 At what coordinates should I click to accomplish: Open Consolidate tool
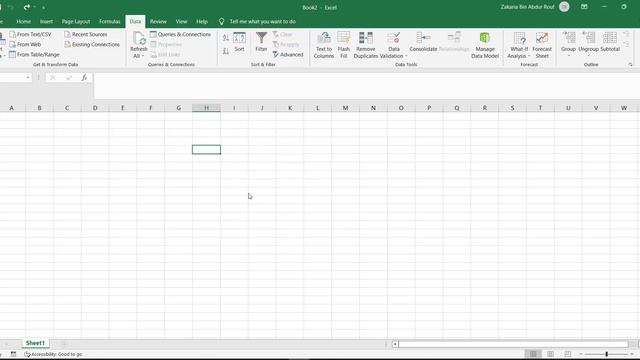[423, 42]
